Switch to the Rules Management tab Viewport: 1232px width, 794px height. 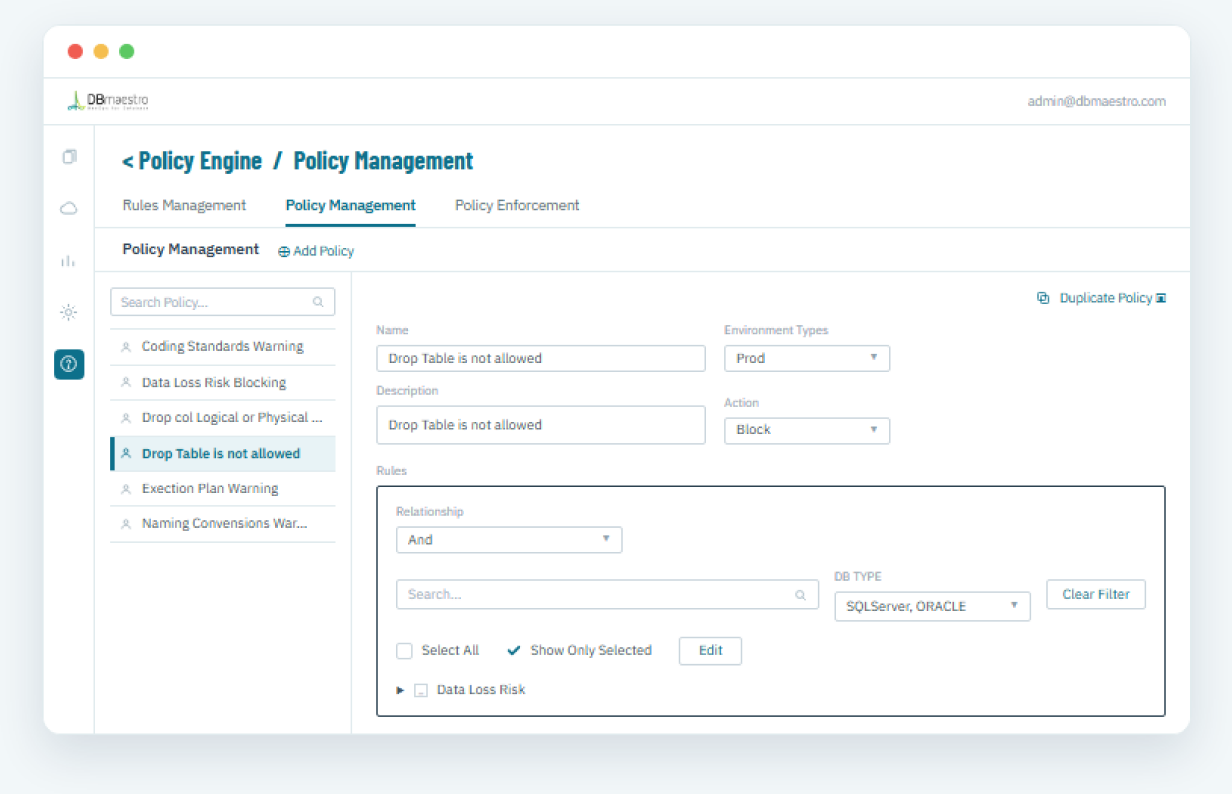pyautogui.click(x=184, y=205)
